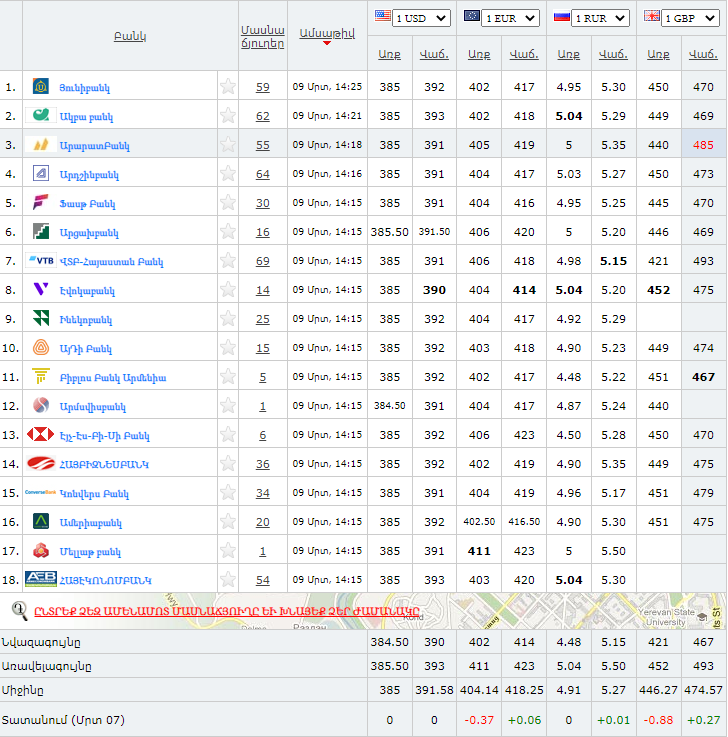Open the 1 EUR currency dropdown
728x737 pixels.
click(x=511, y=18)
